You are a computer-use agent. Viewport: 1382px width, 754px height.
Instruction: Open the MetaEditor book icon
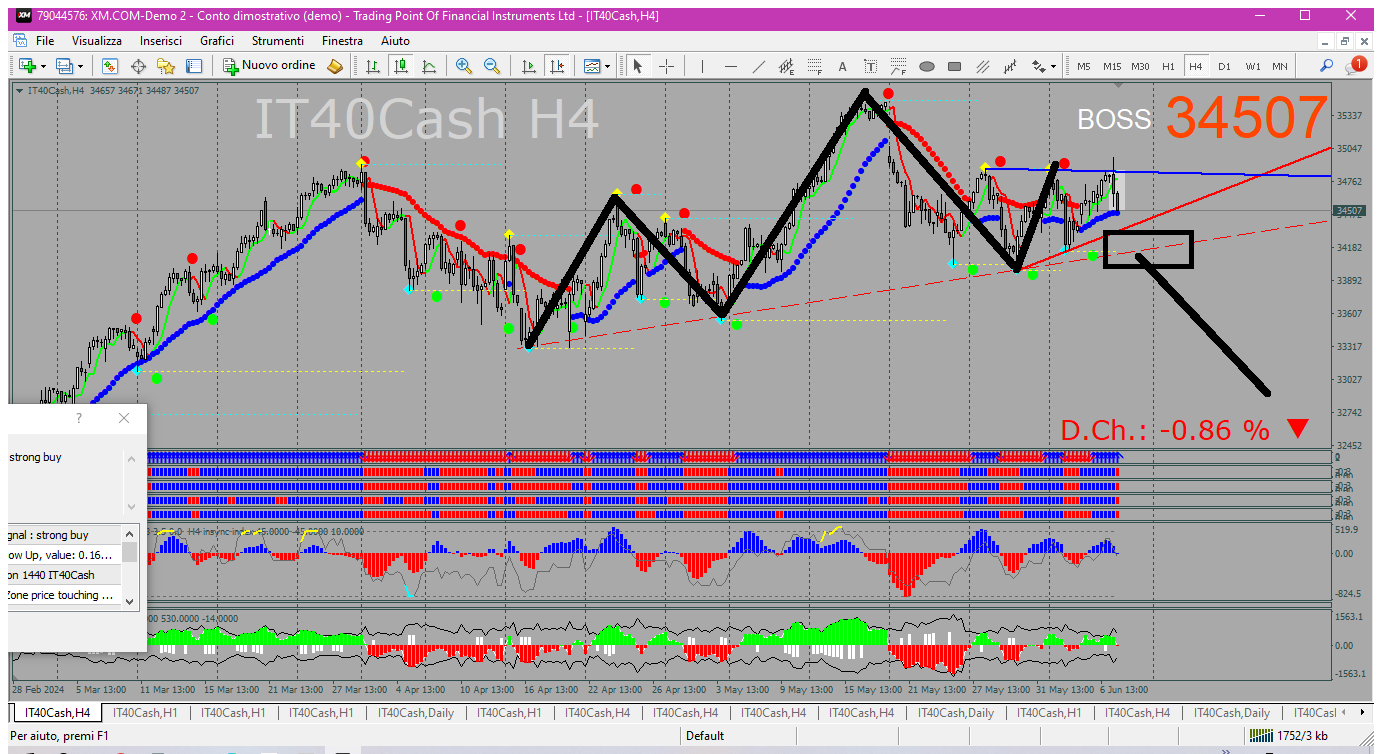(x=335, y=66)
